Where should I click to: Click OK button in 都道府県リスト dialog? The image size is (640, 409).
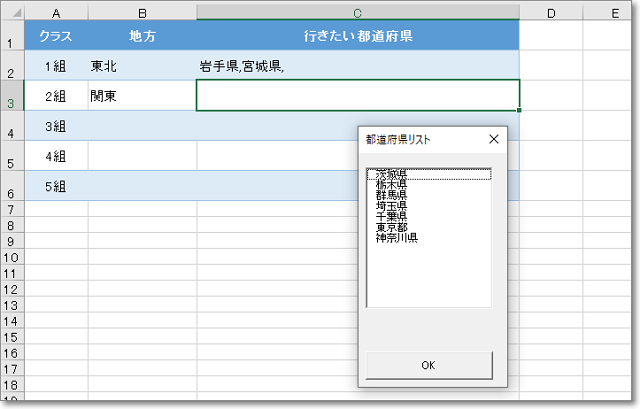429,365
